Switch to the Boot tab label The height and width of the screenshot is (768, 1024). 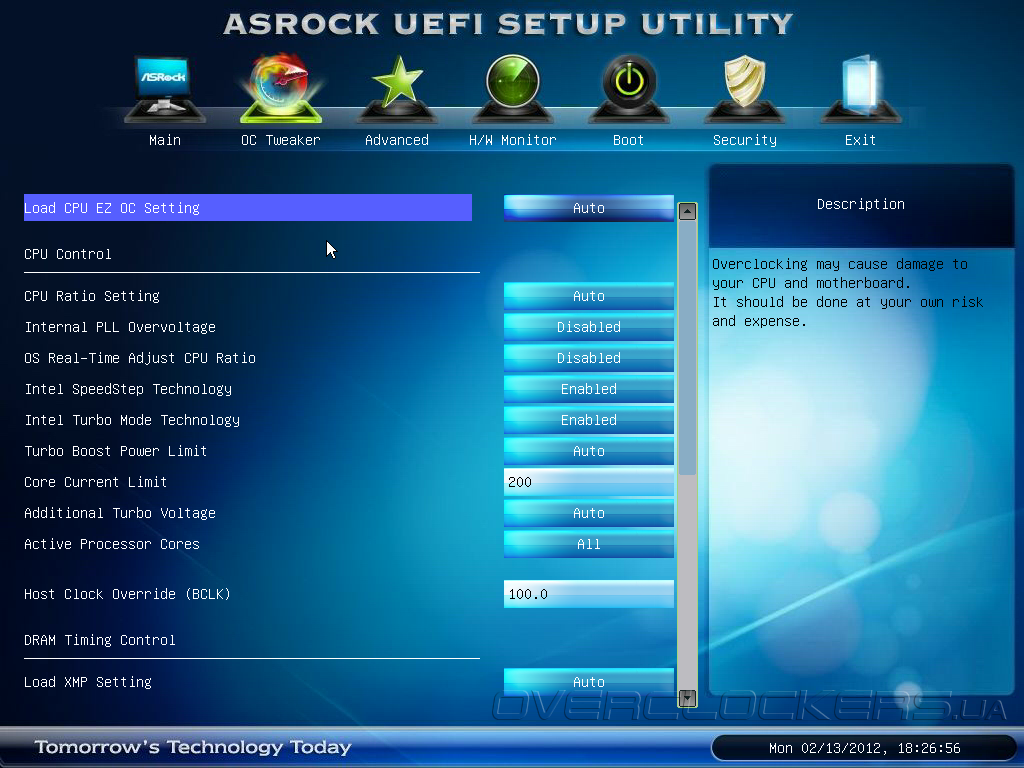coord(628,140)
